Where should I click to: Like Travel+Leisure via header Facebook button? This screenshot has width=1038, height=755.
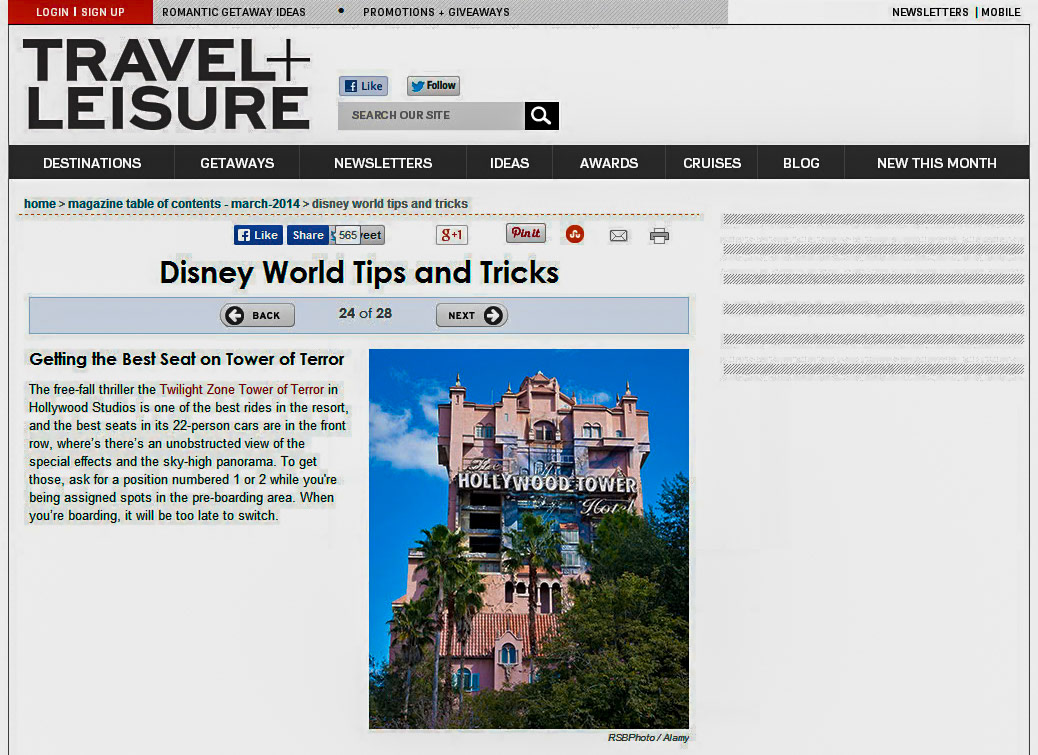[363, 86]
